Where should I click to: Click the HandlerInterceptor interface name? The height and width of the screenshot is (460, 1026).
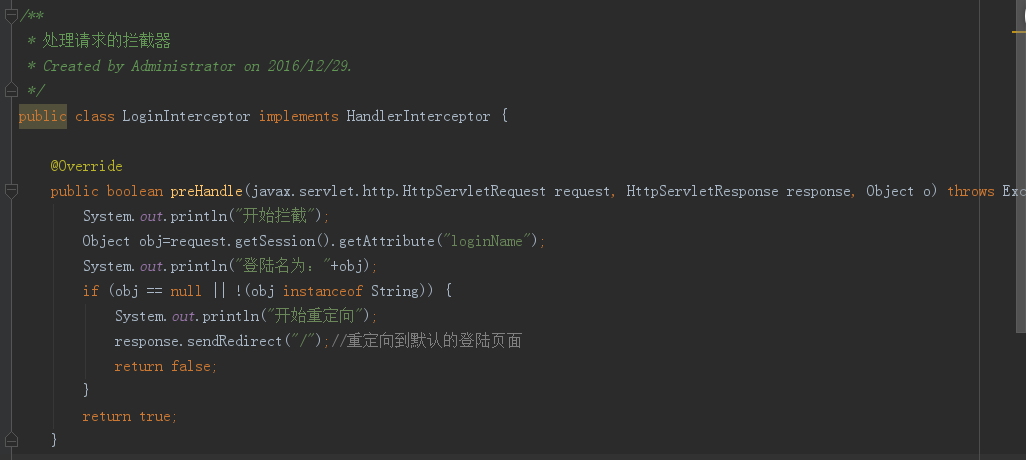[x=418, y=116]
